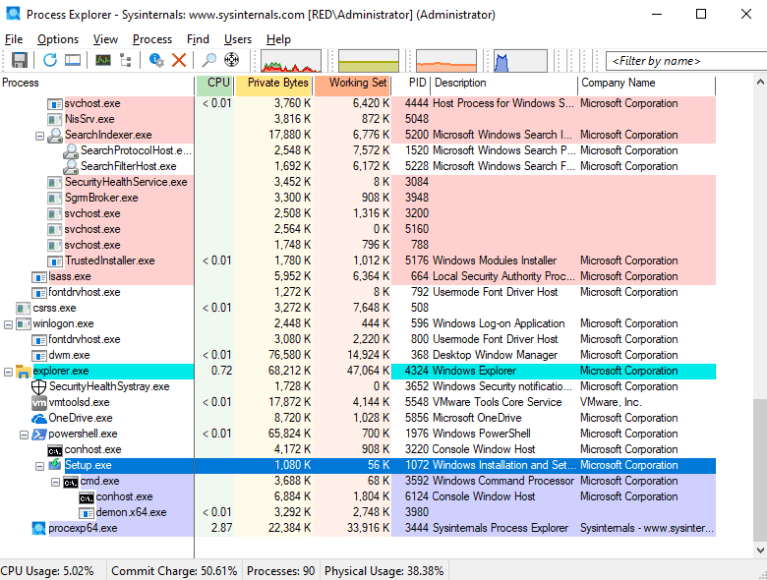The image size is (767, 580).
Task: Click the Show Lower Pane toolbar icon
Action: coord(72,60)
